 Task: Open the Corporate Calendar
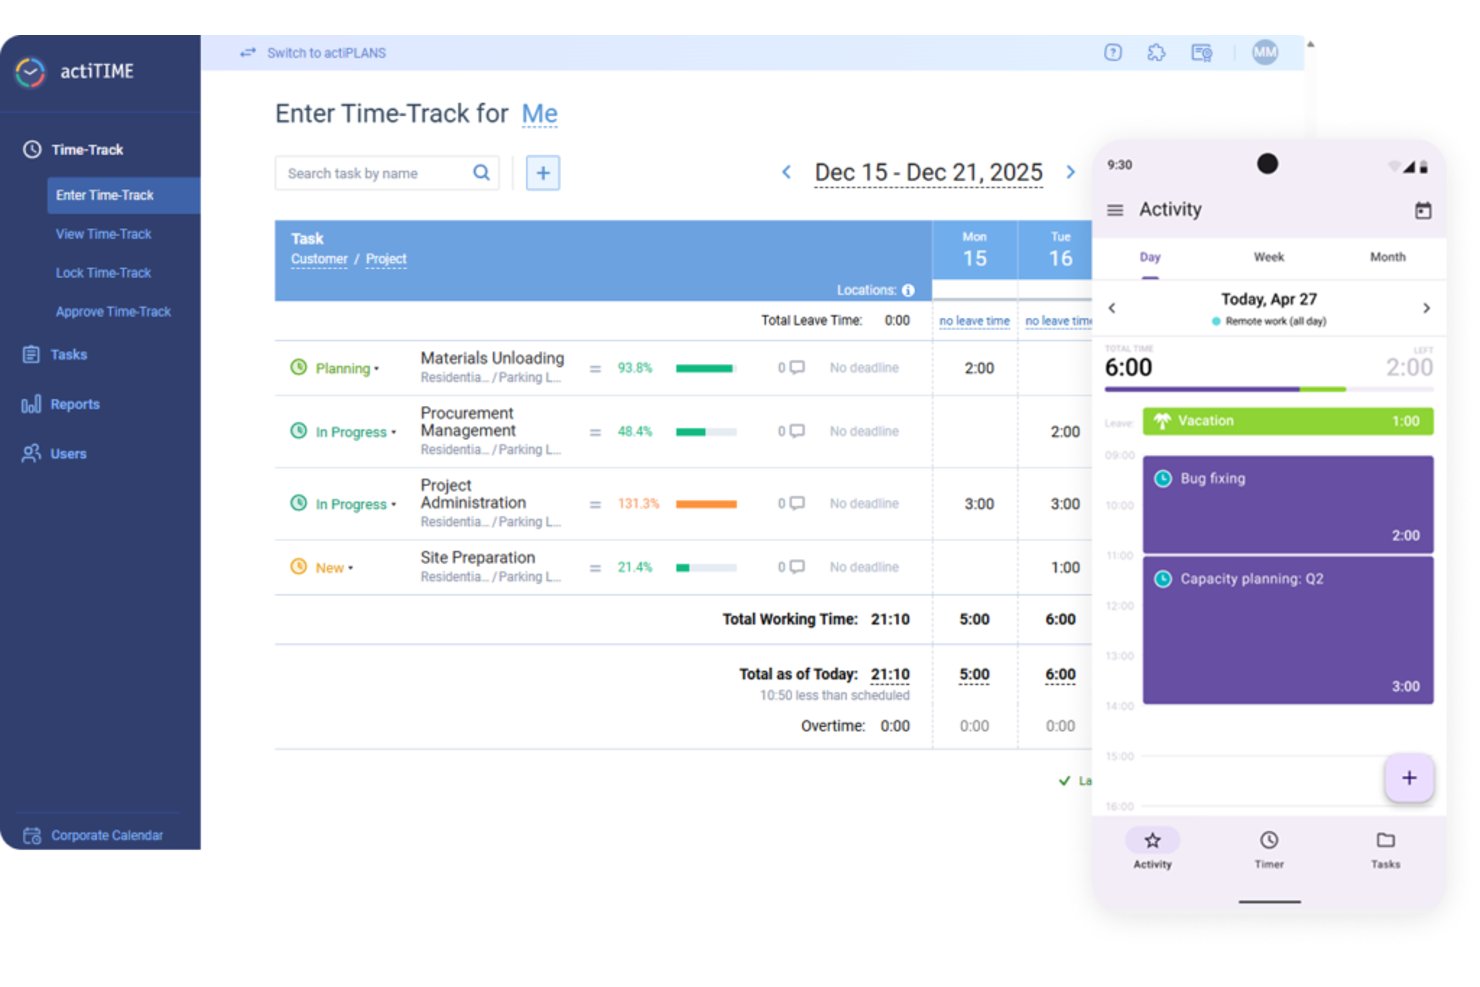pyautogui.click(x=93, y=835)
